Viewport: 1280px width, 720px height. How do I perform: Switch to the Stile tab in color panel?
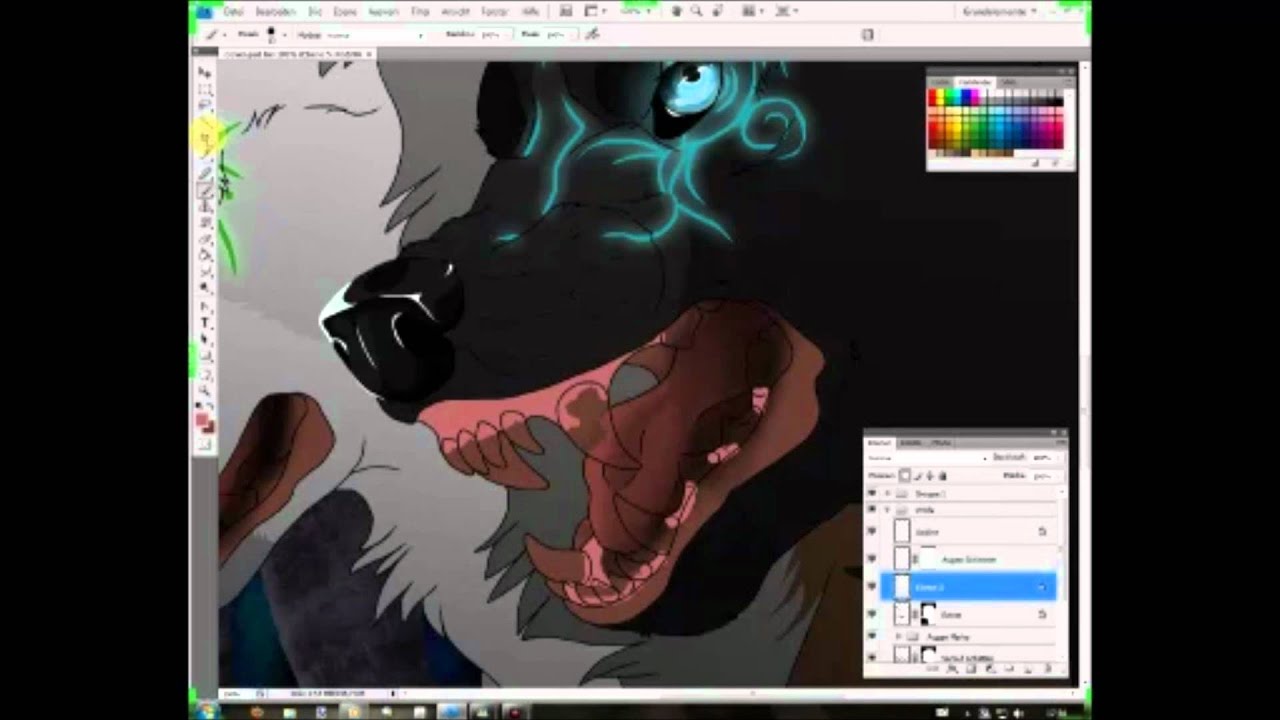(x=1008, y=82)
